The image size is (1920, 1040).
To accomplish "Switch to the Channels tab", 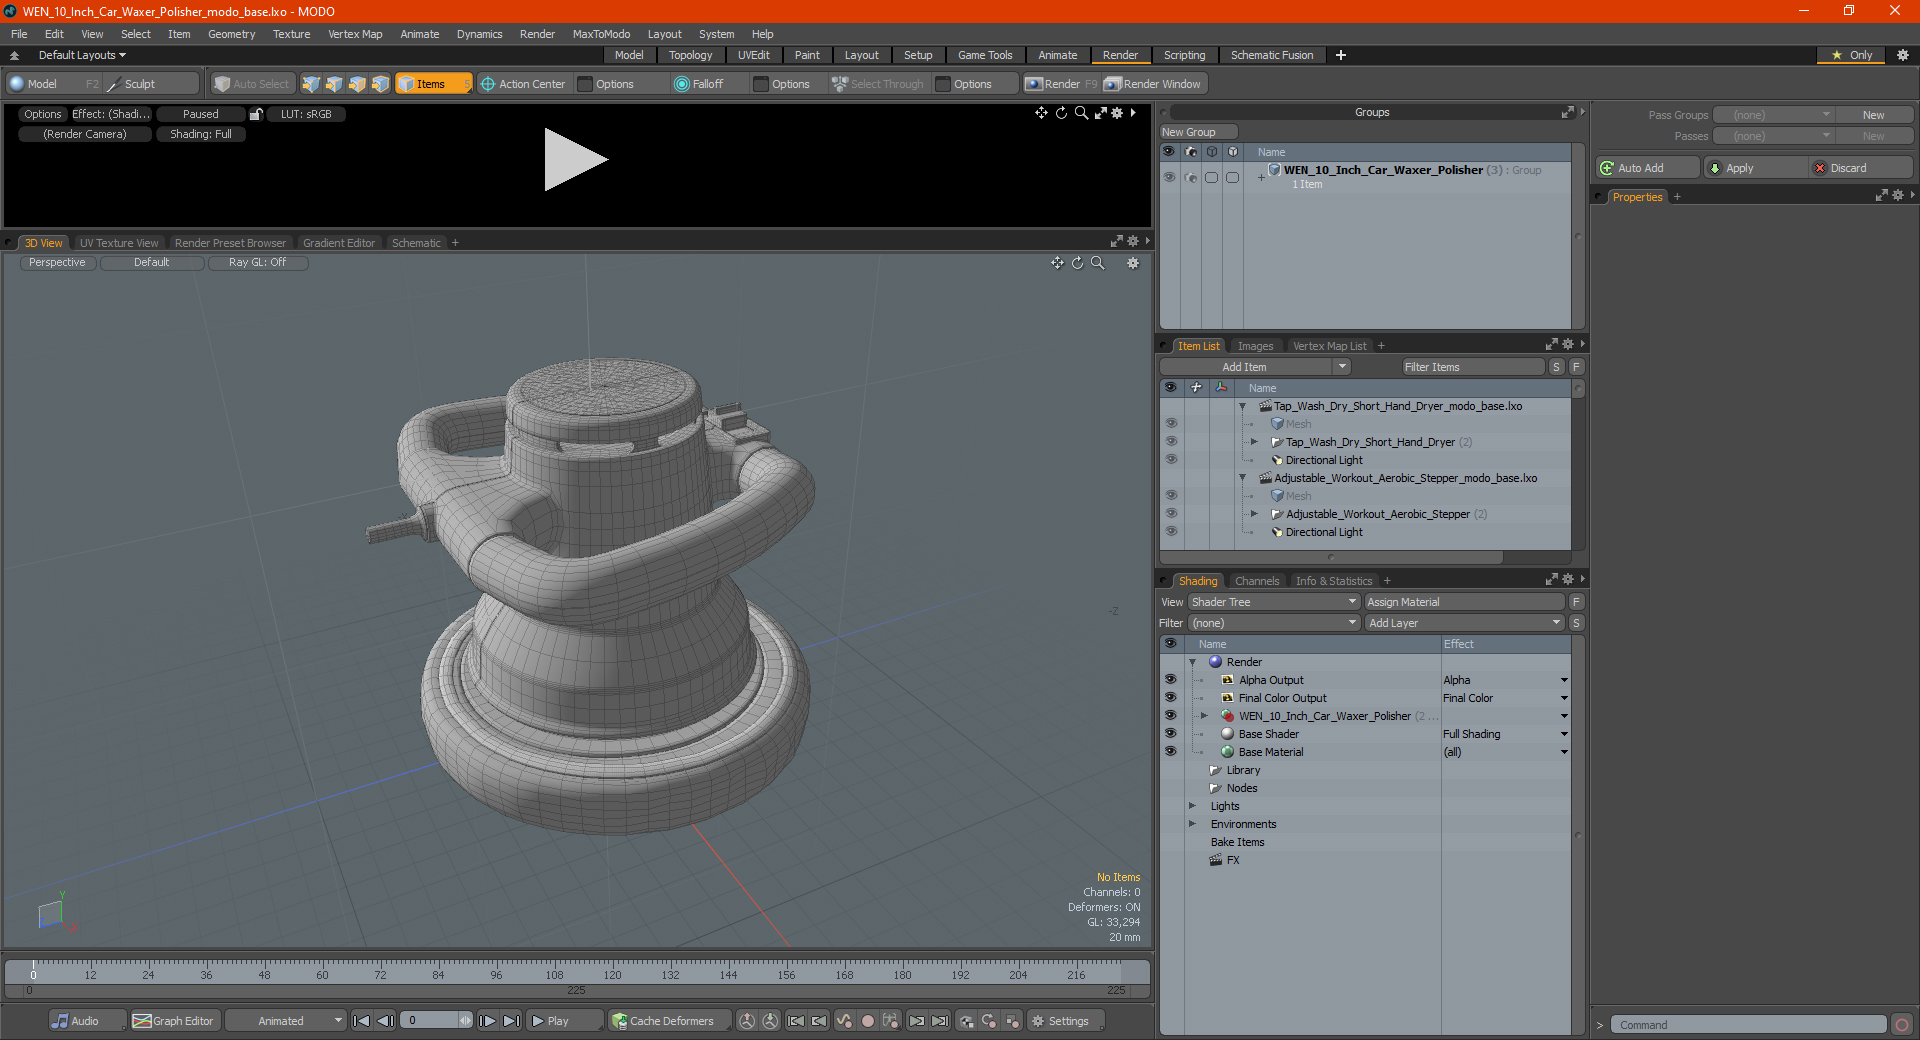I will pos(1256,581).
